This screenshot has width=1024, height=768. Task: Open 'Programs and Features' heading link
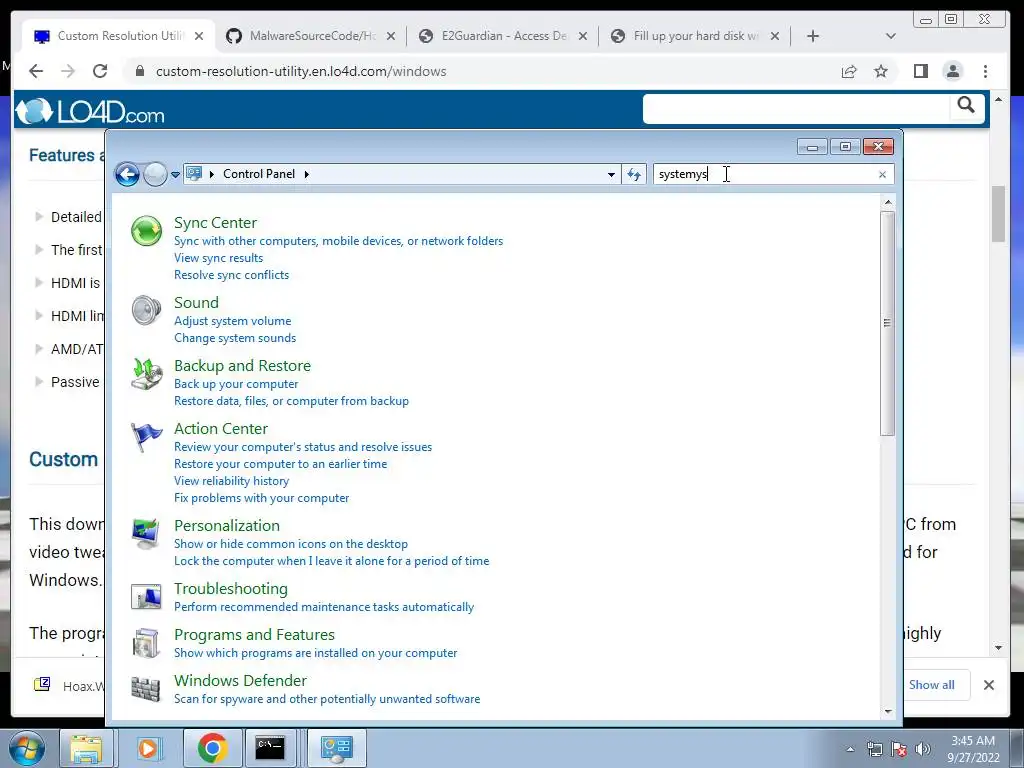[254, 635]
